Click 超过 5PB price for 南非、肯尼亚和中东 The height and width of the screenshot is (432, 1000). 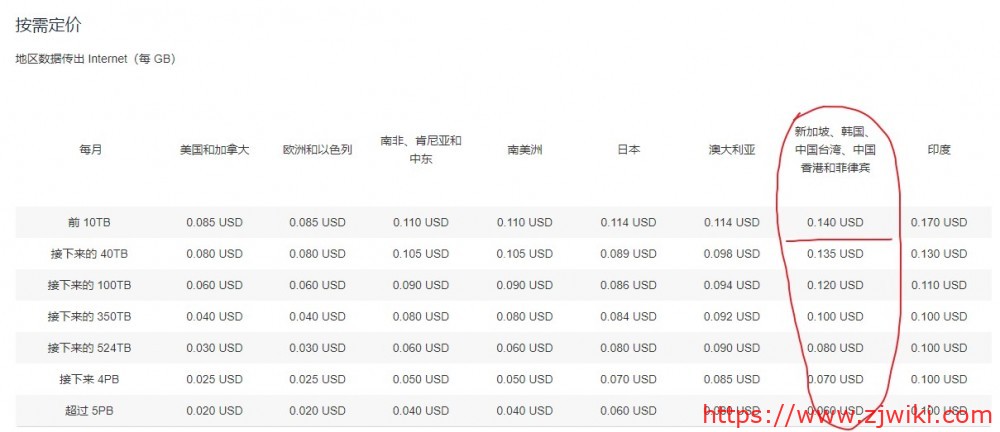pyautogui.click(x=421, y=411)
